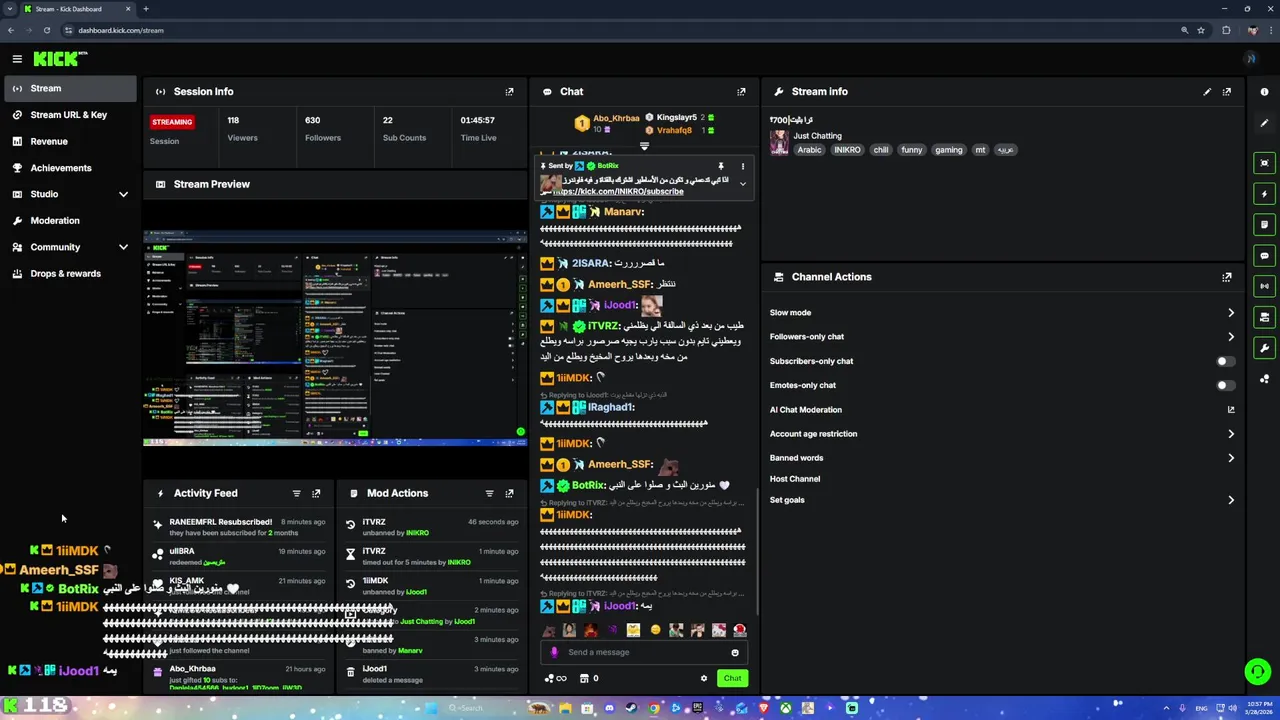Open AI Chat Moderation external link
This screenshot has height=720, width=1280.
(x=1230, y=410)
